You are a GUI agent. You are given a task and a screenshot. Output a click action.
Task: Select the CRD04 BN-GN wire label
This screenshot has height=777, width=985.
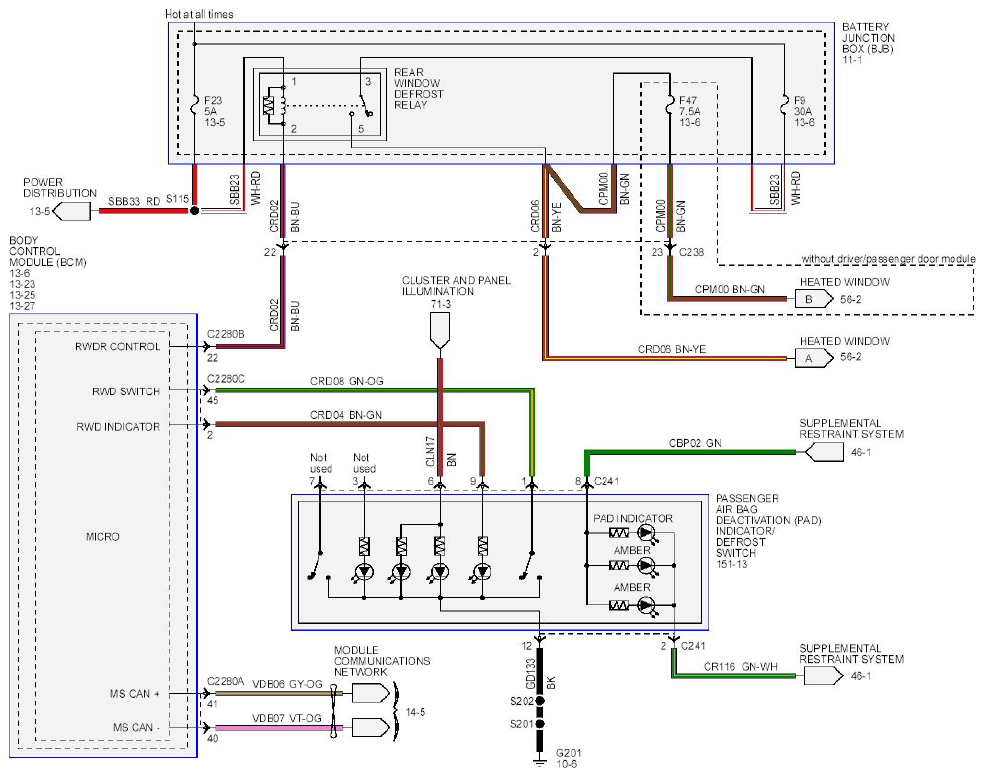tap(346, 415)
